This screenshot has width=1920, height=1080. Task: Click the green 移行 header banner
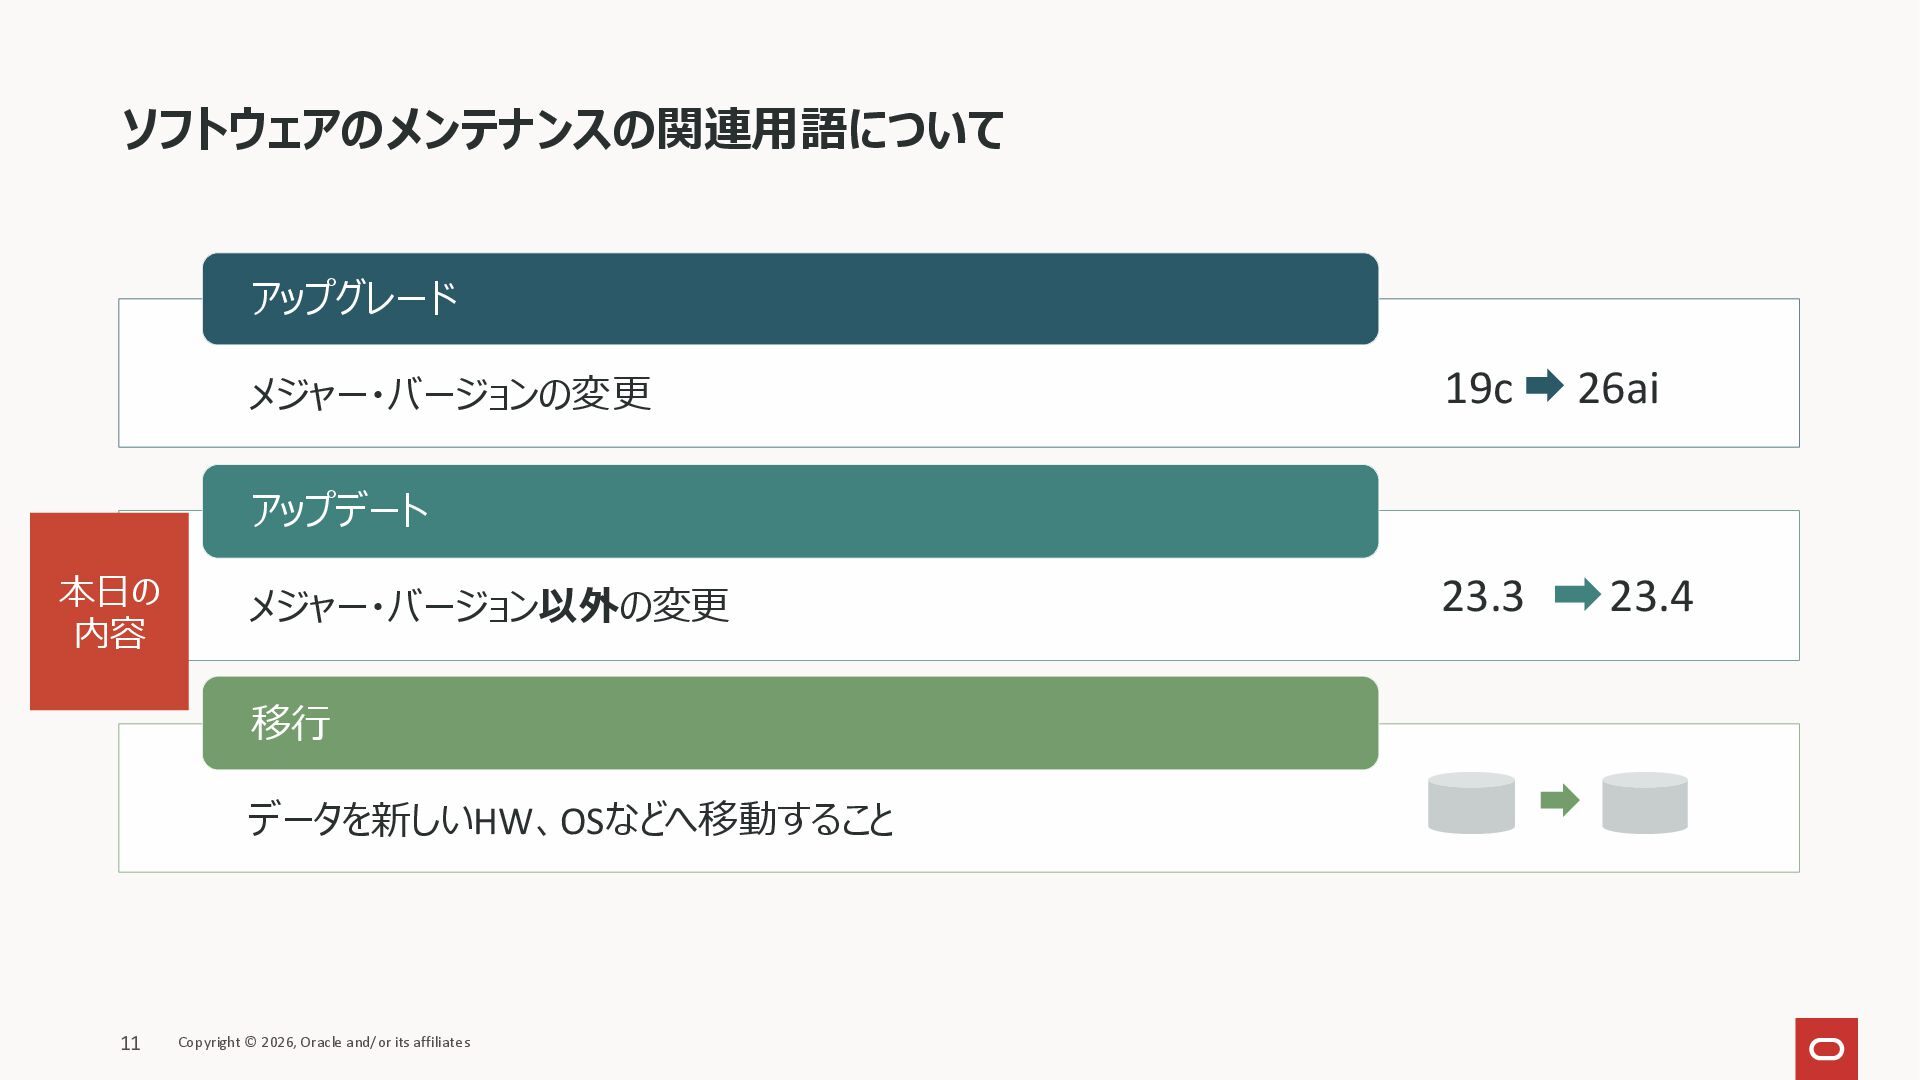(x=790, y=723)
